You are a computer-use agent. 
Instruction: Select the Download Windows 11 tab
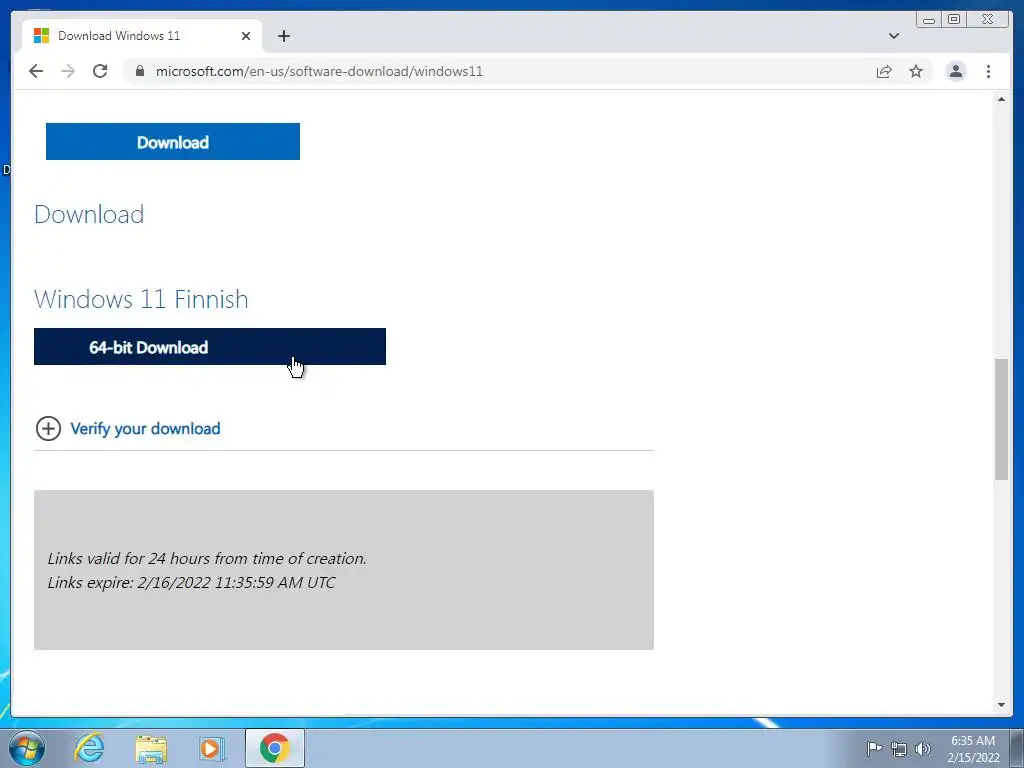point(142,36)
